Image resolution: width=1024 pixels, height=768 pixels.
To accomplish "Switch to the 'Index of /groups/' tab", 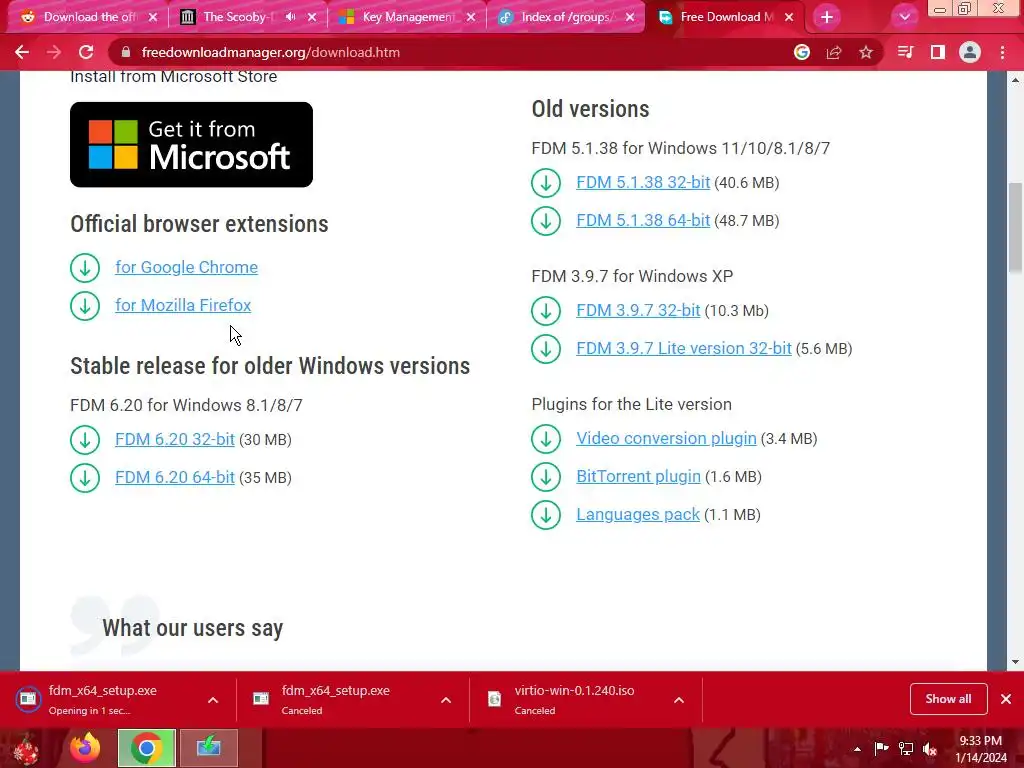I will pos(567,17).
